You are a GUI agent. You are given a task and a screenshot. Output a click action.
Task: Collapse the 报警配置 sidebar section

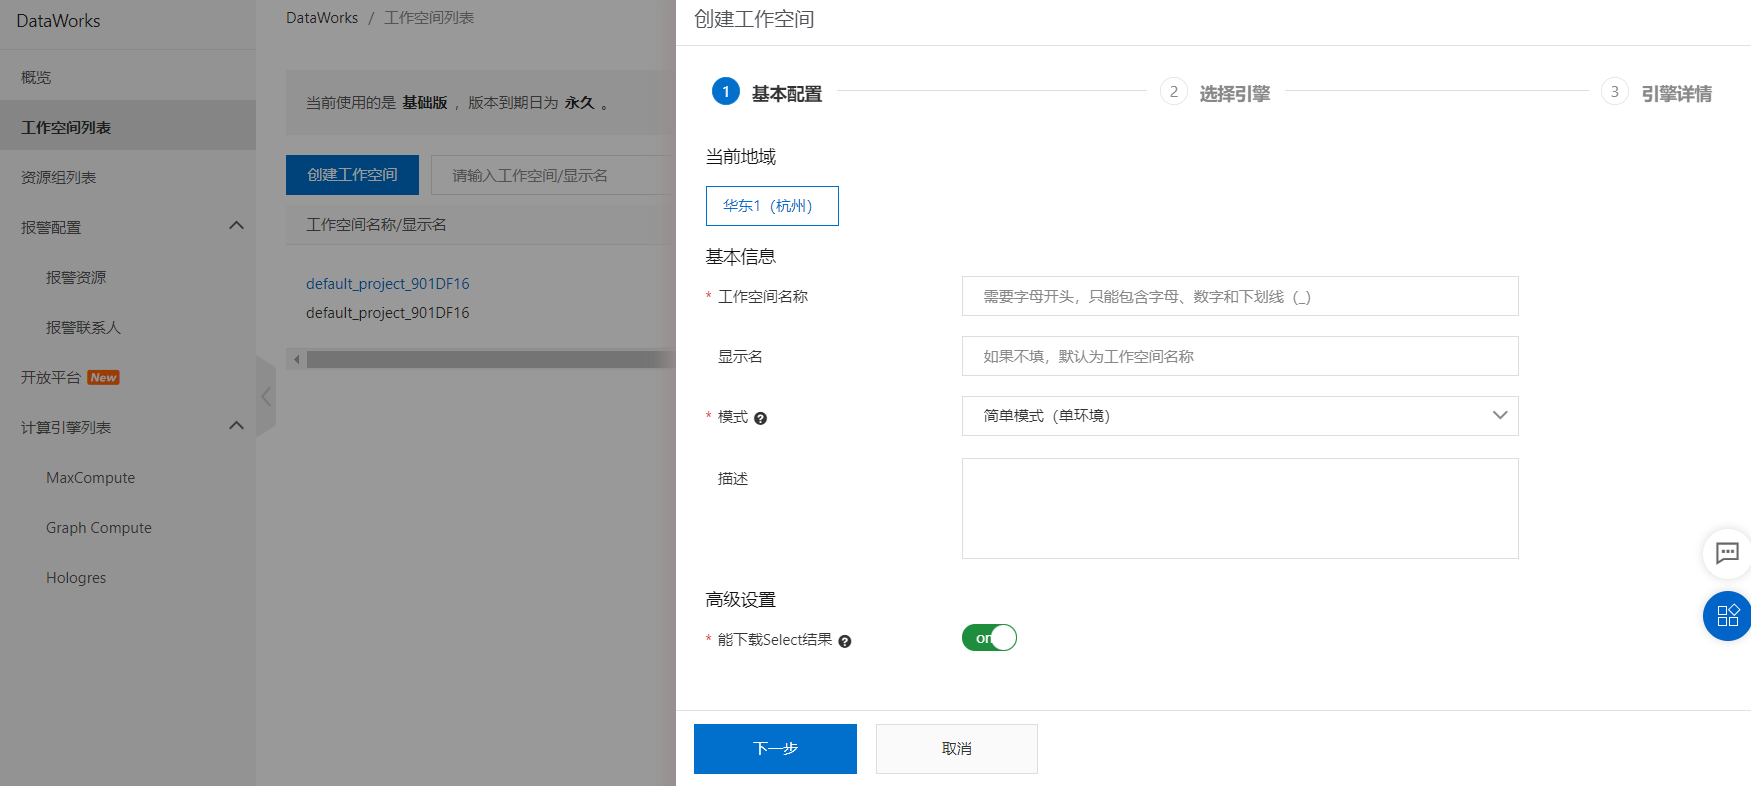click(236, 226)
